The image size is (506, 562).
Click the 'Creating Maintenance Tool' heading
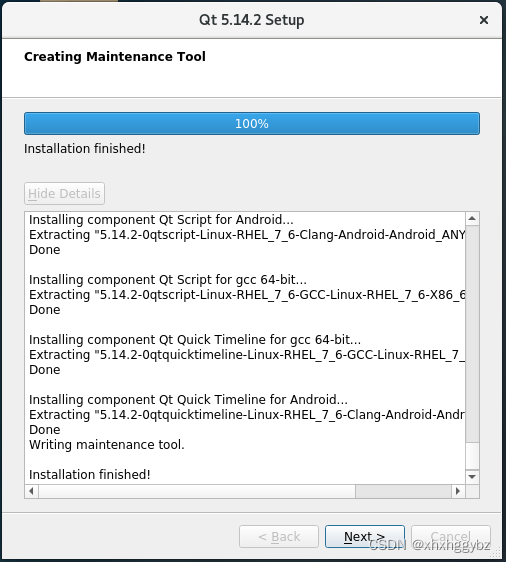115,57
